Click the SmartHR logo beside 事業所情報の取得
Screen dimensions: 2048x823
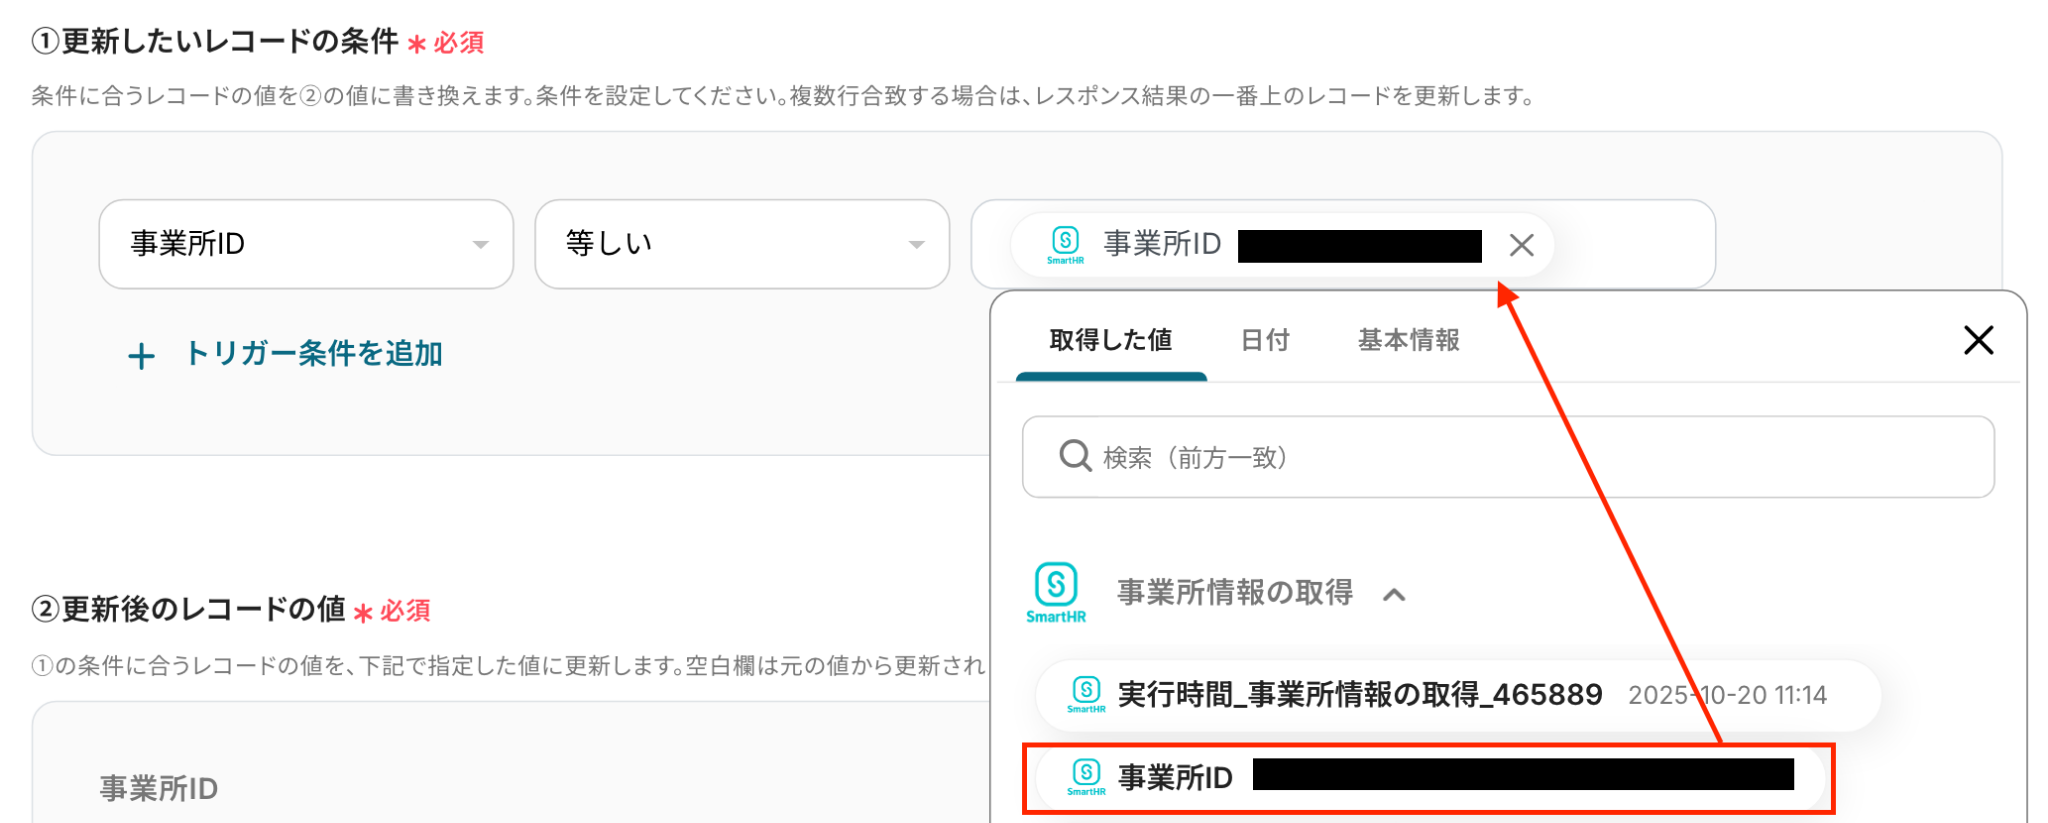pos(1056,592)
